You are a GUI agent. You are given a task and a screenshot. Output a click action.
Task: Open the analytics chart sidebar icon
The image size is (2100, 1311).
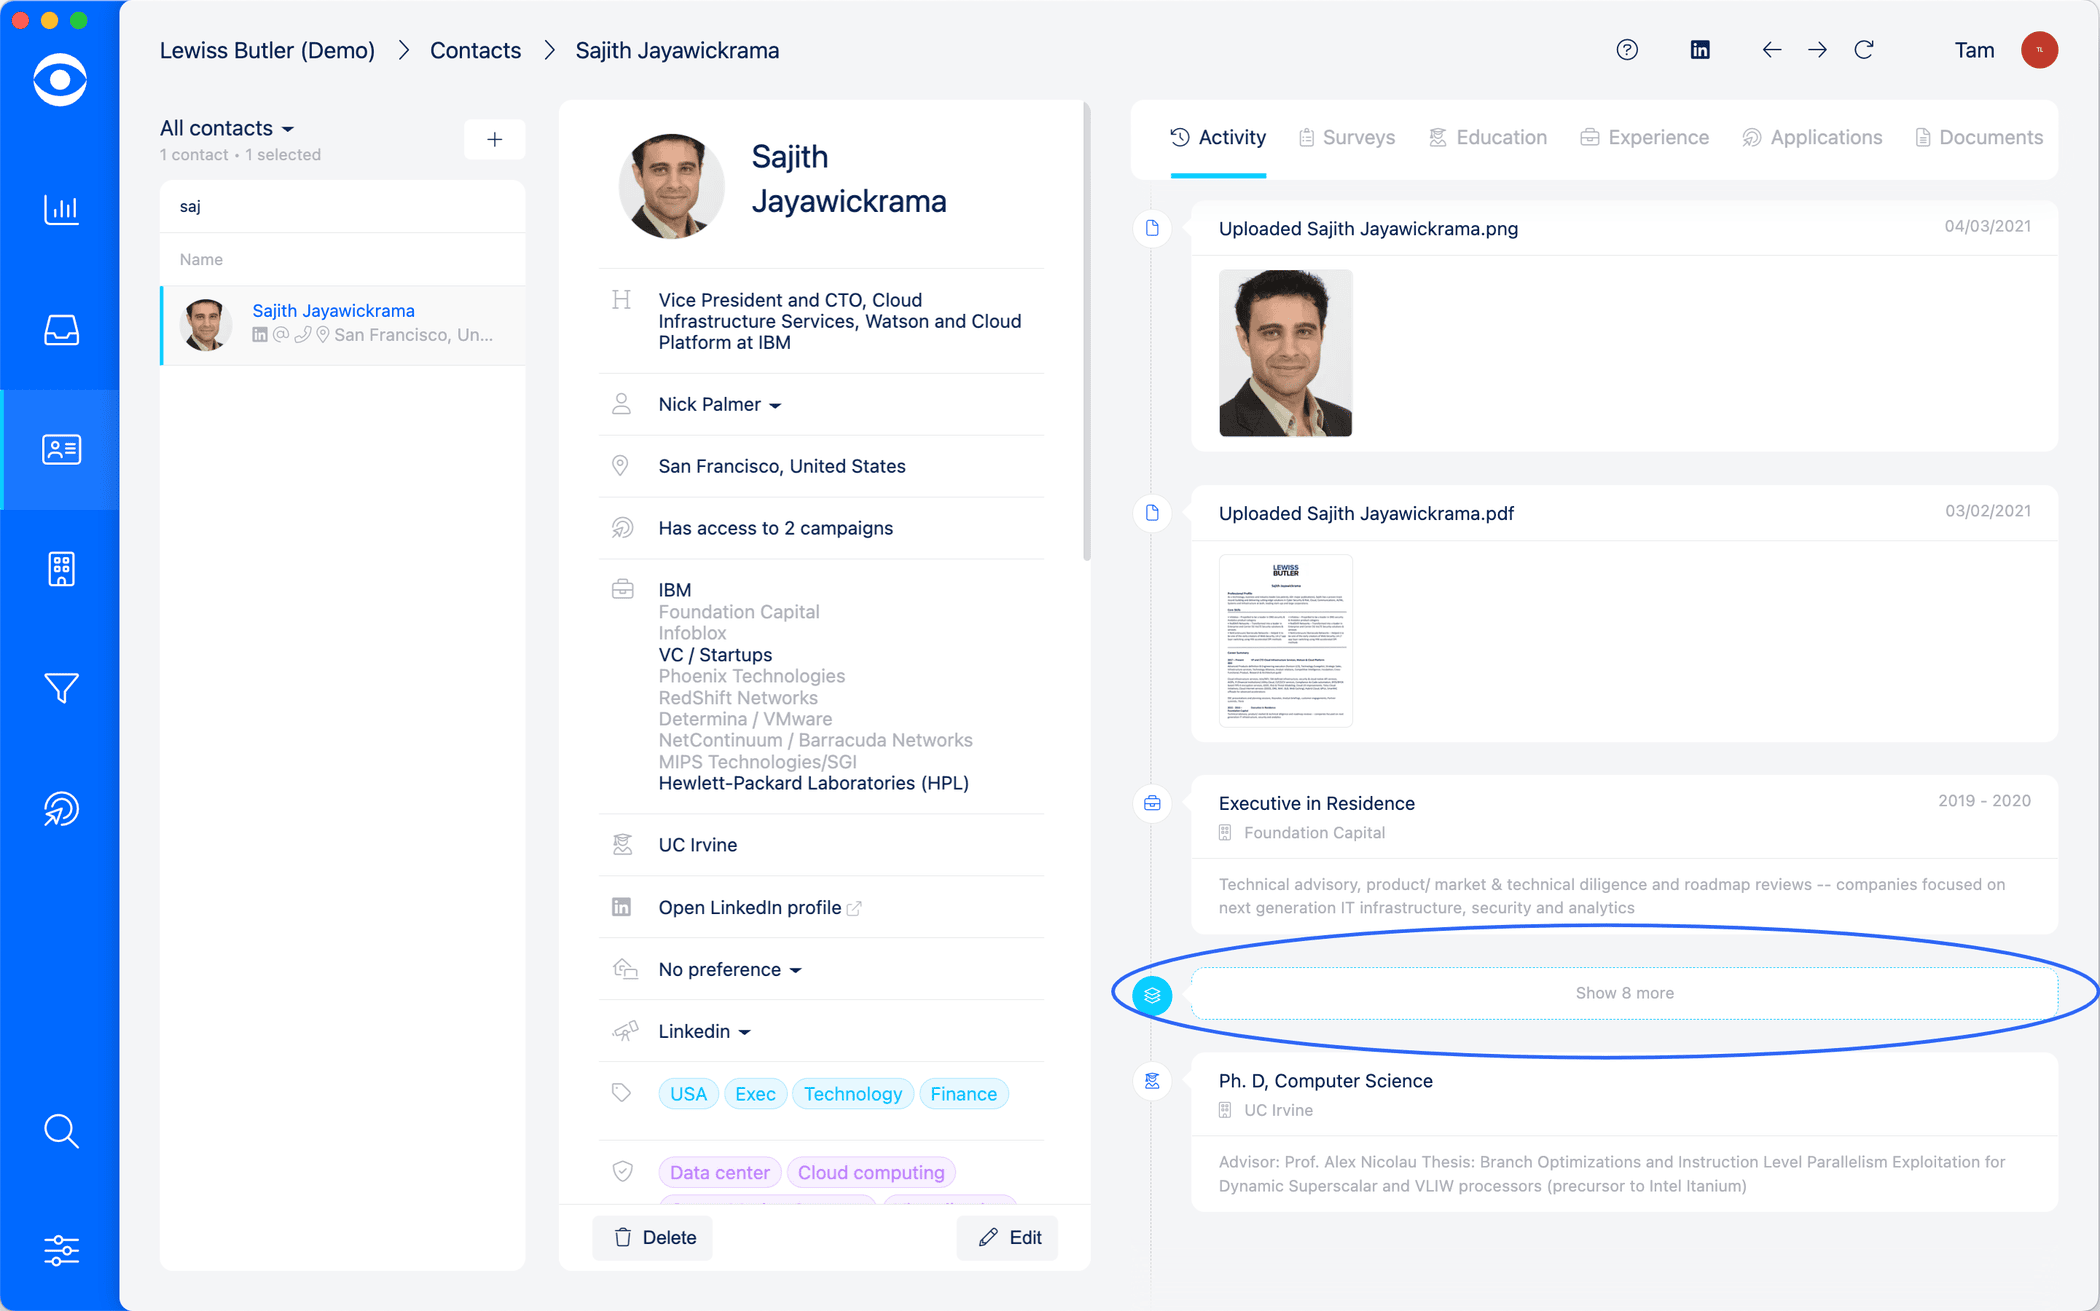pos(61,209)
